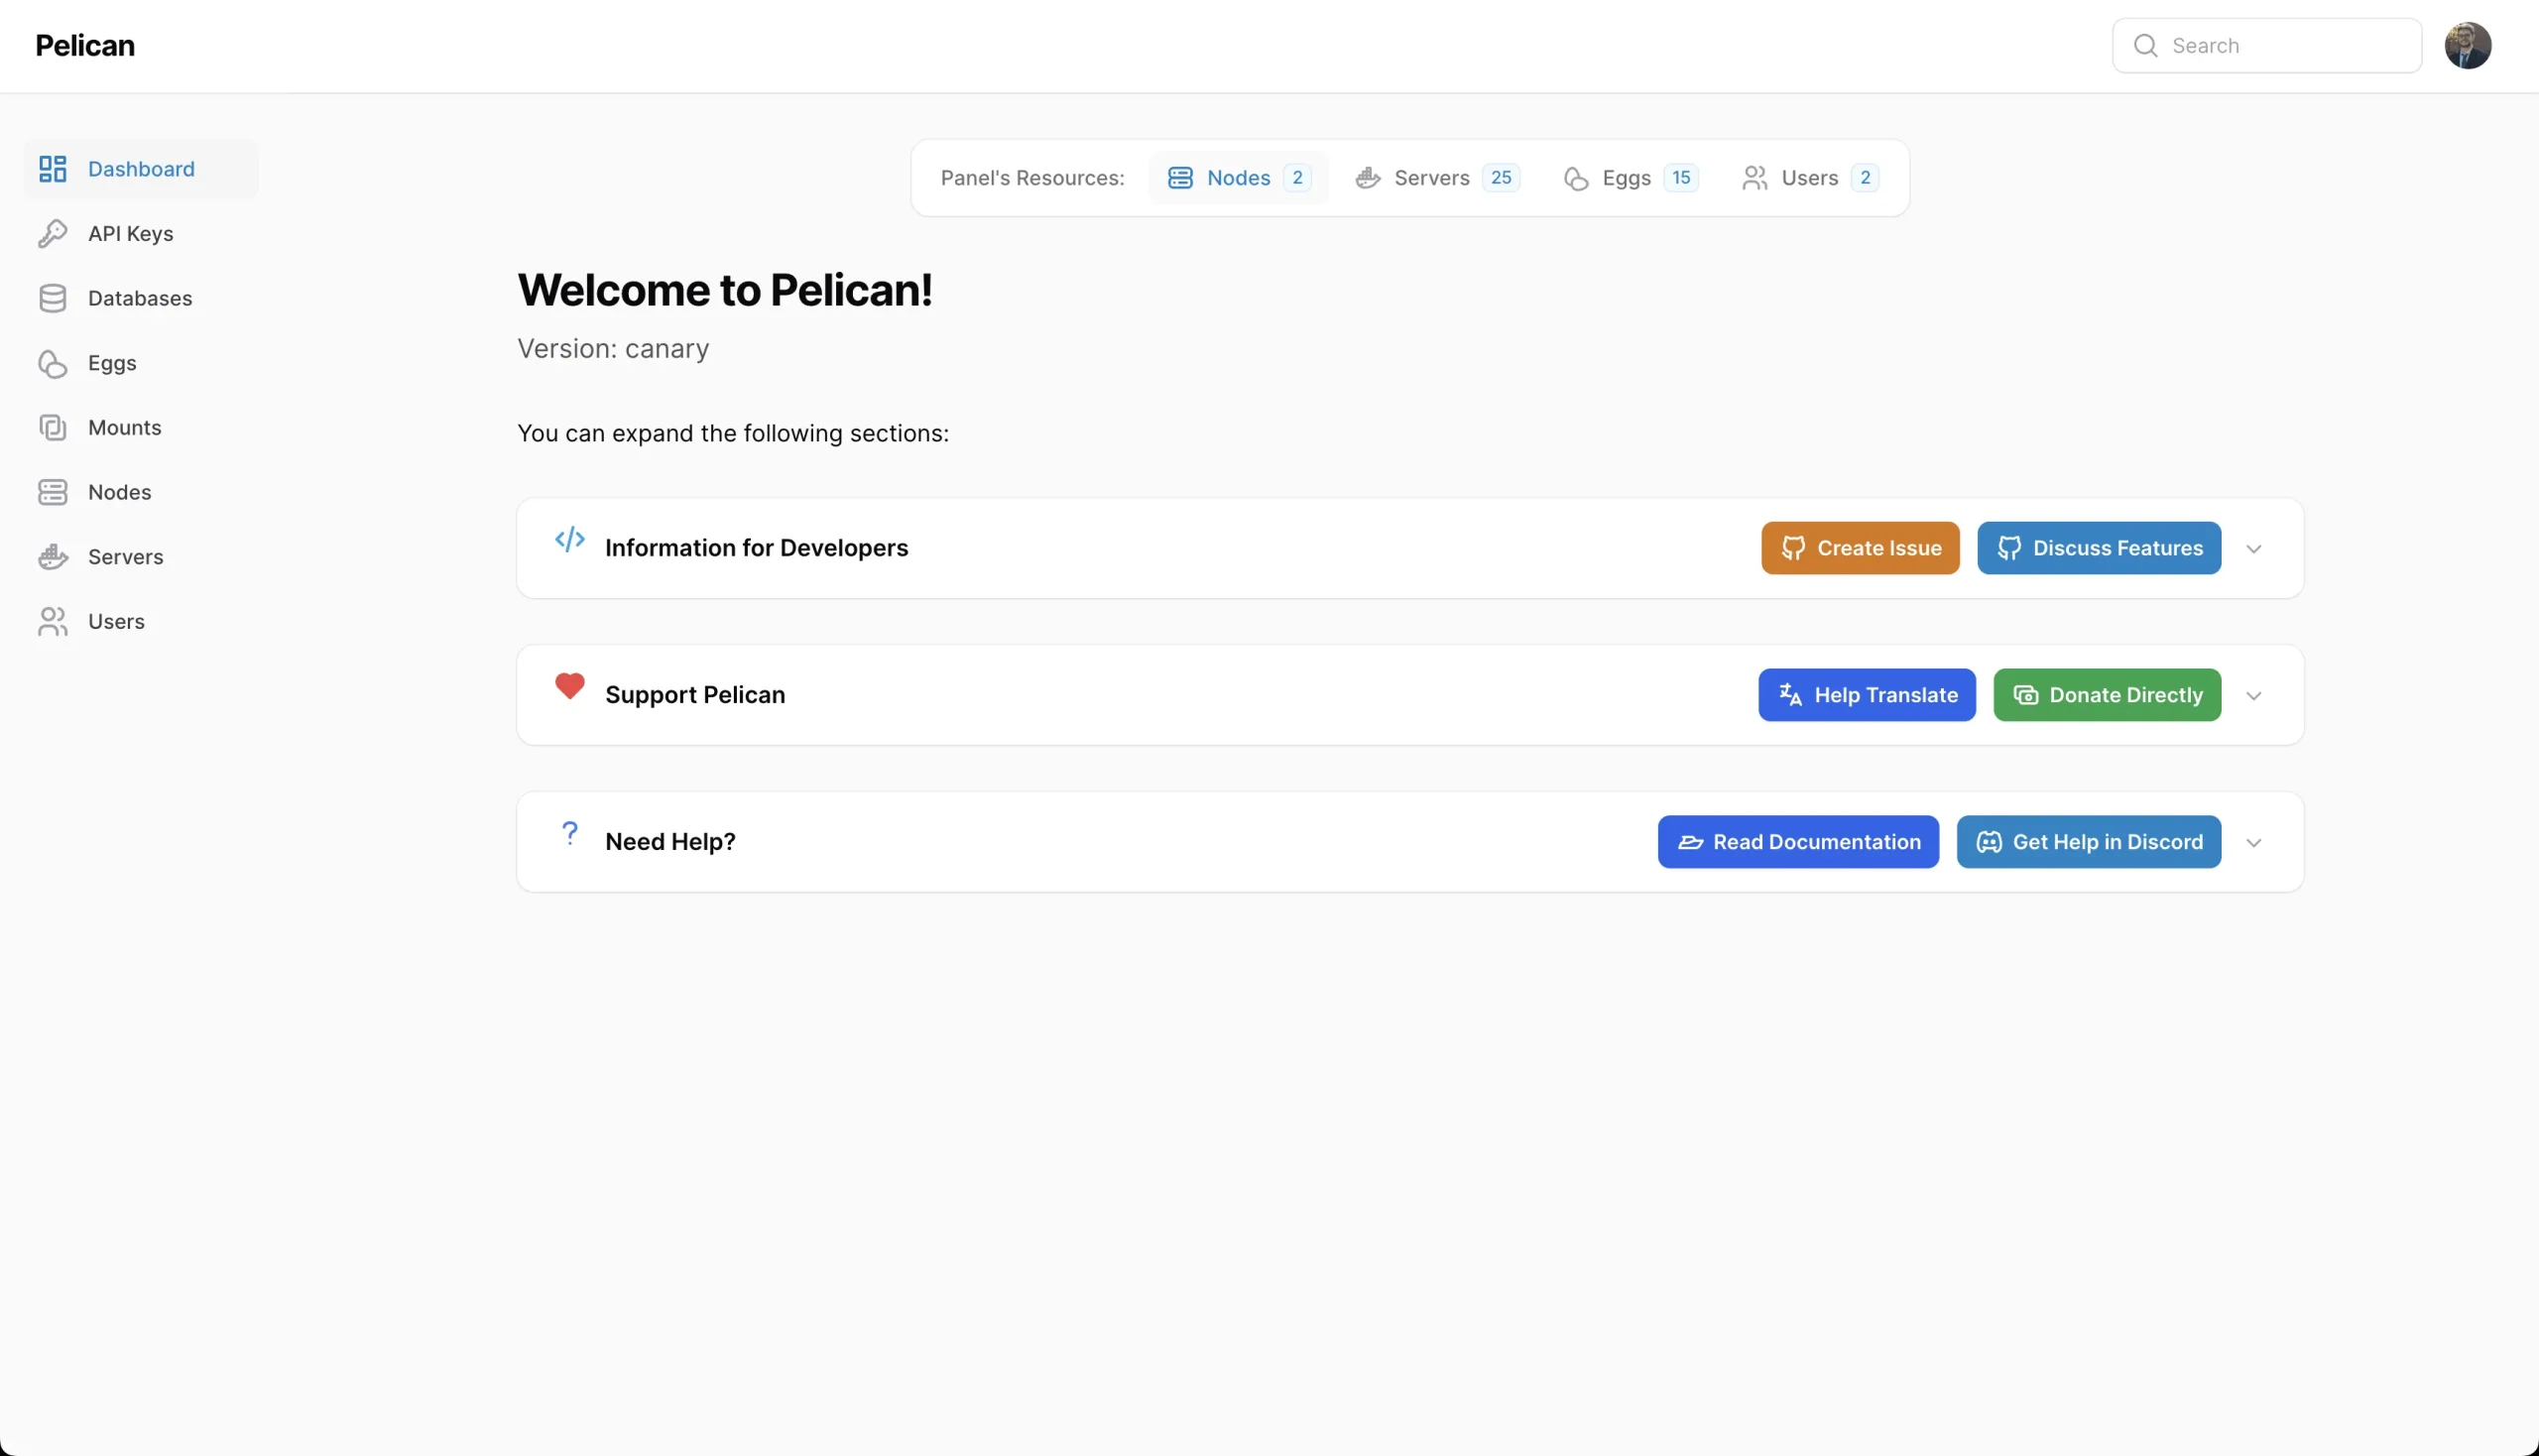2539x1456 pixels.
Task: Click the Users people icon in sidebar
Action: coord(52,621)
